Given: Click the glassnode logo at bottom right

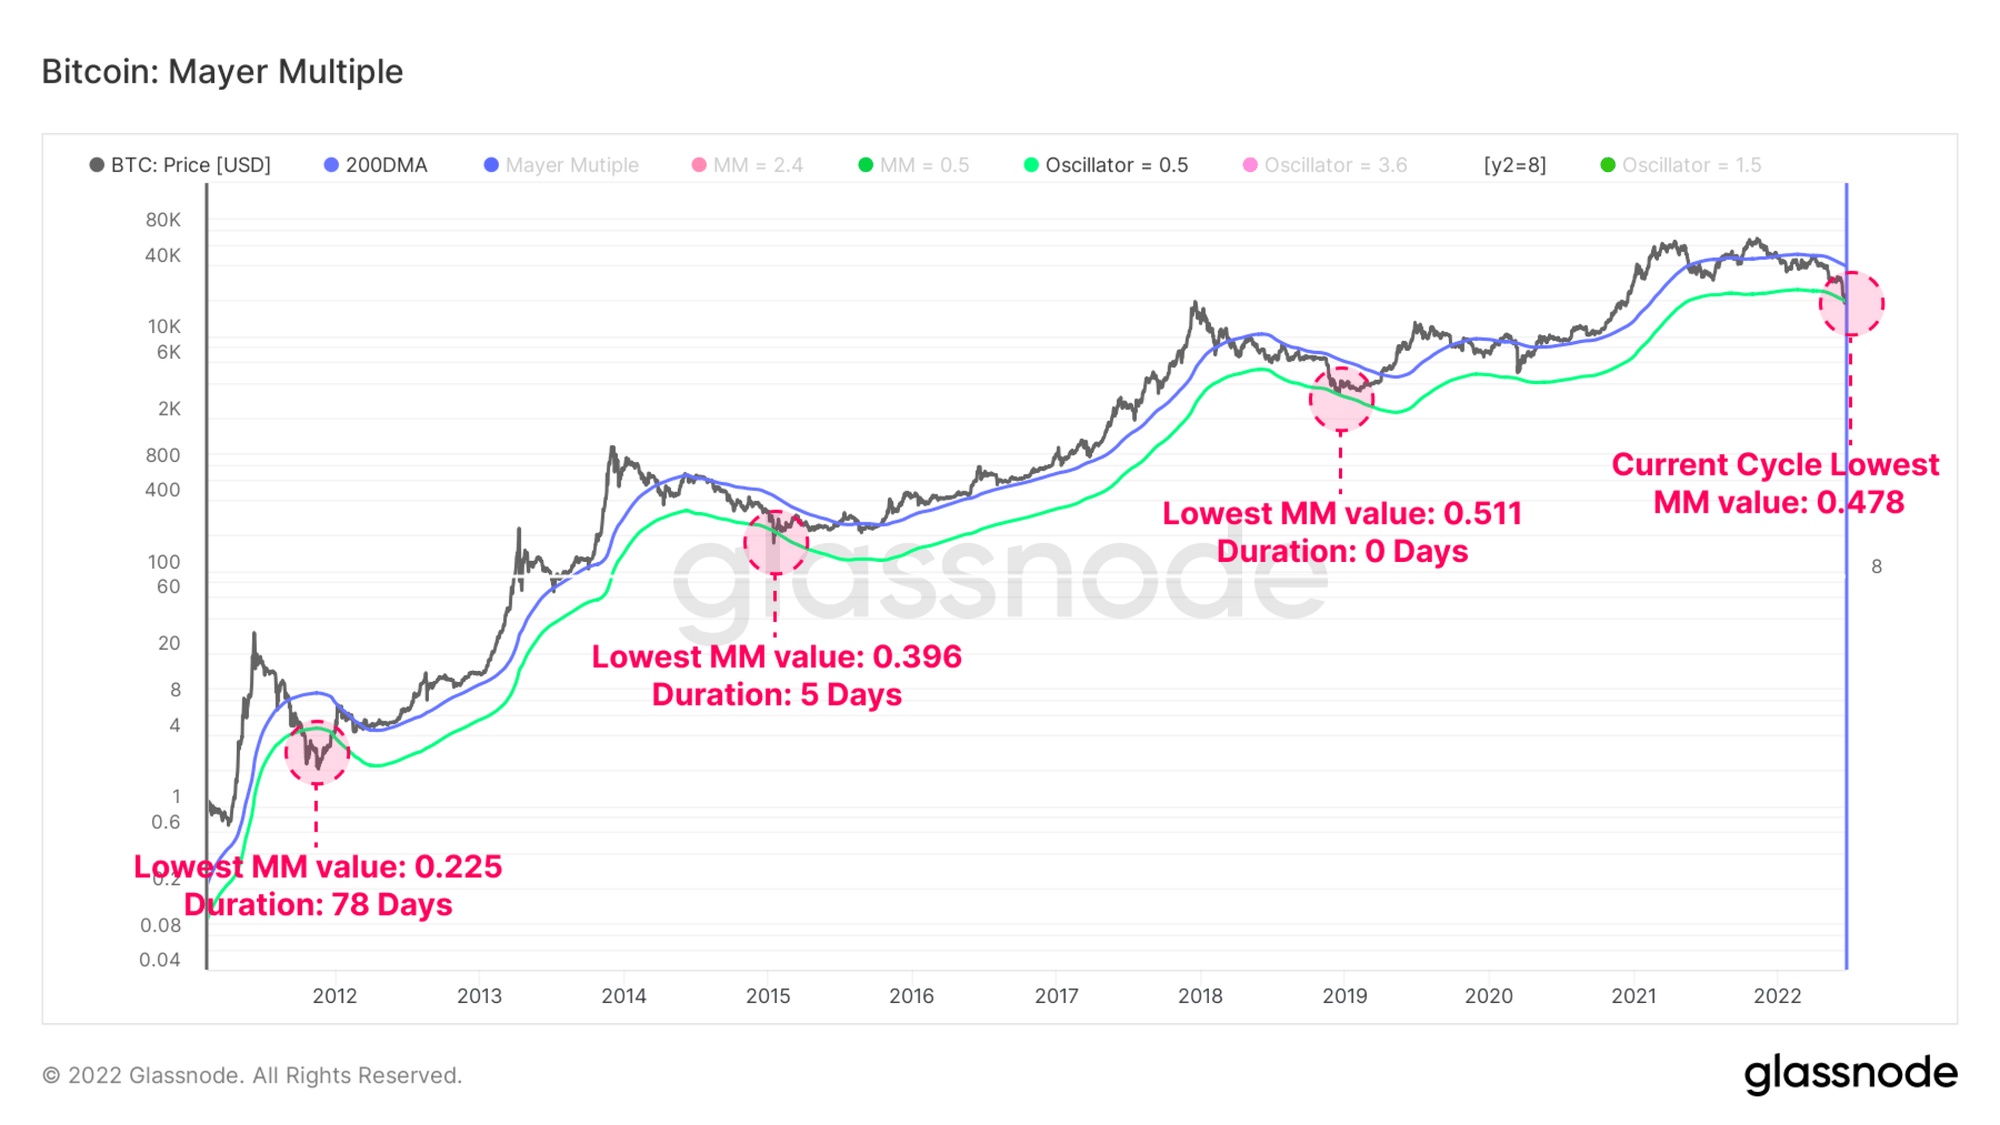Looking at the screenshot, I should [x=1851, y=1074].
